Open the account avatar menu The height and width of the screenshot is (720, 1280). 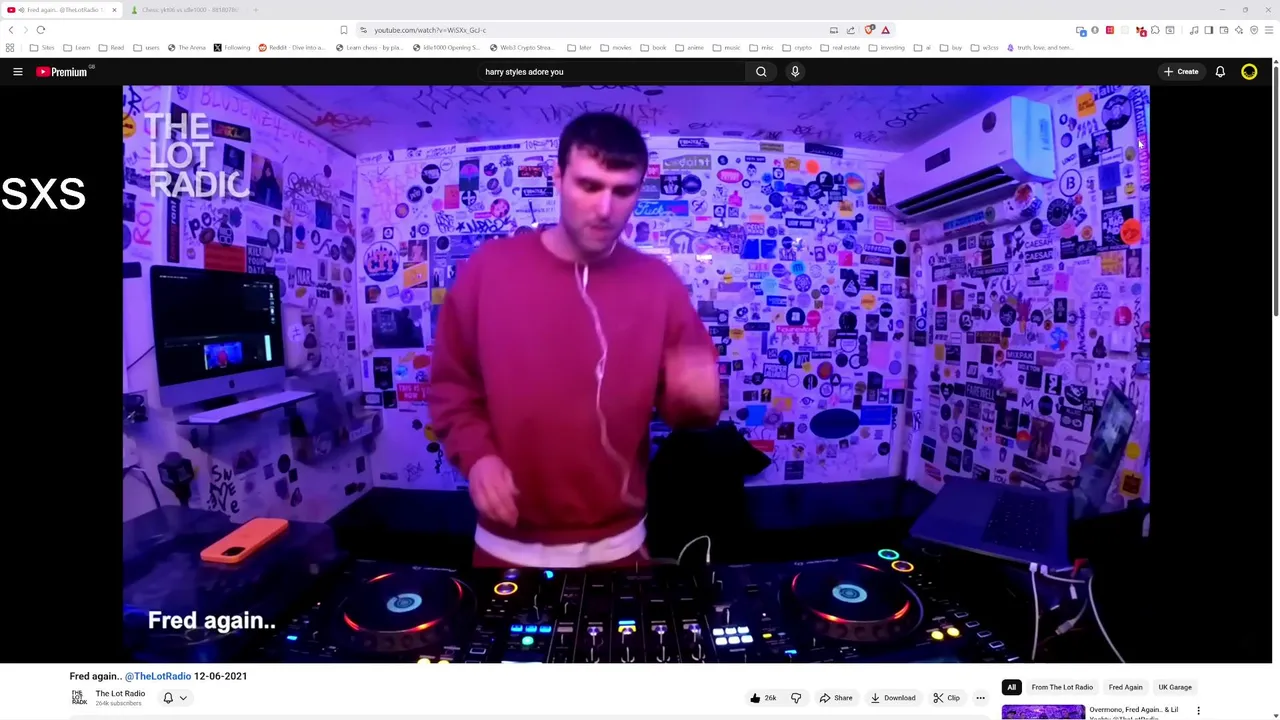point(1249,72)
